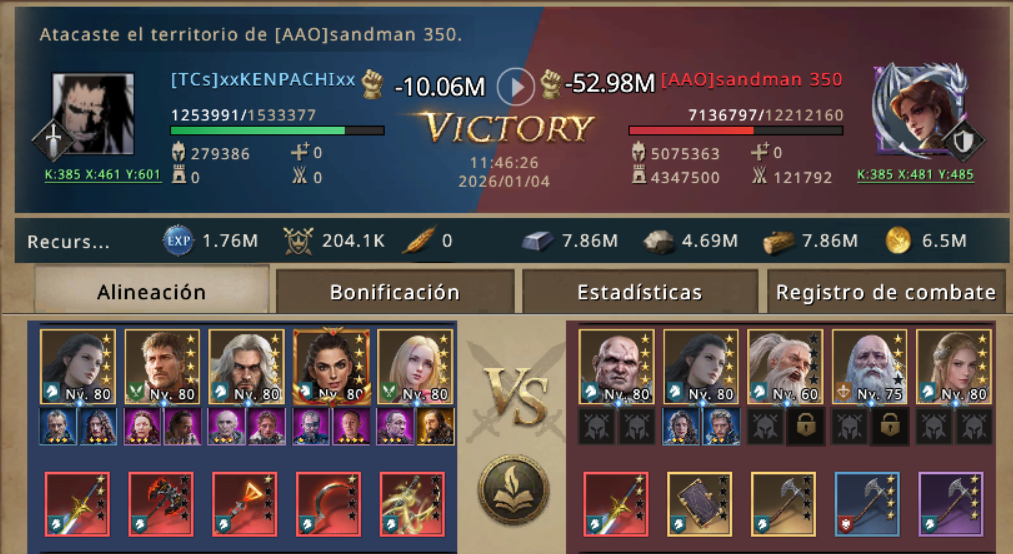This screenshot has width=1013, height=554.
Task: Select the Alineación tab
Action: [x=151, y=291]
